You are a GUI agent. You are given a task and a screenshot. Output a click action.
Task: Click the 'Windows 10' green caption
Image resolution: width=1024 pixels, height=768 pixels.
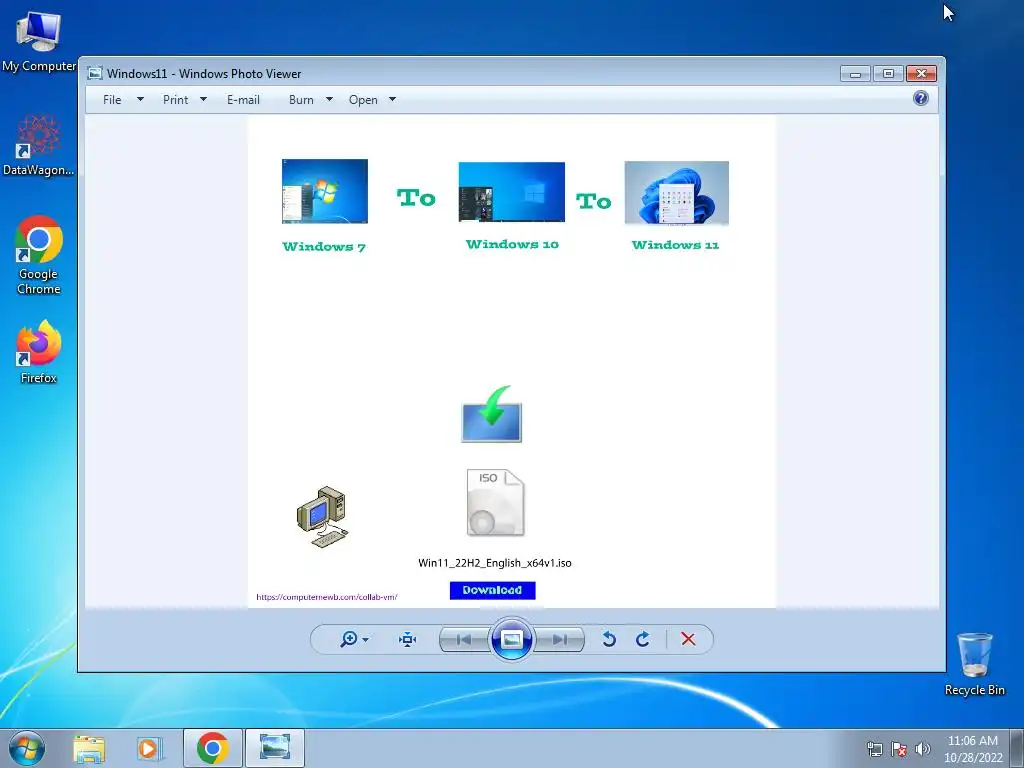512,244
